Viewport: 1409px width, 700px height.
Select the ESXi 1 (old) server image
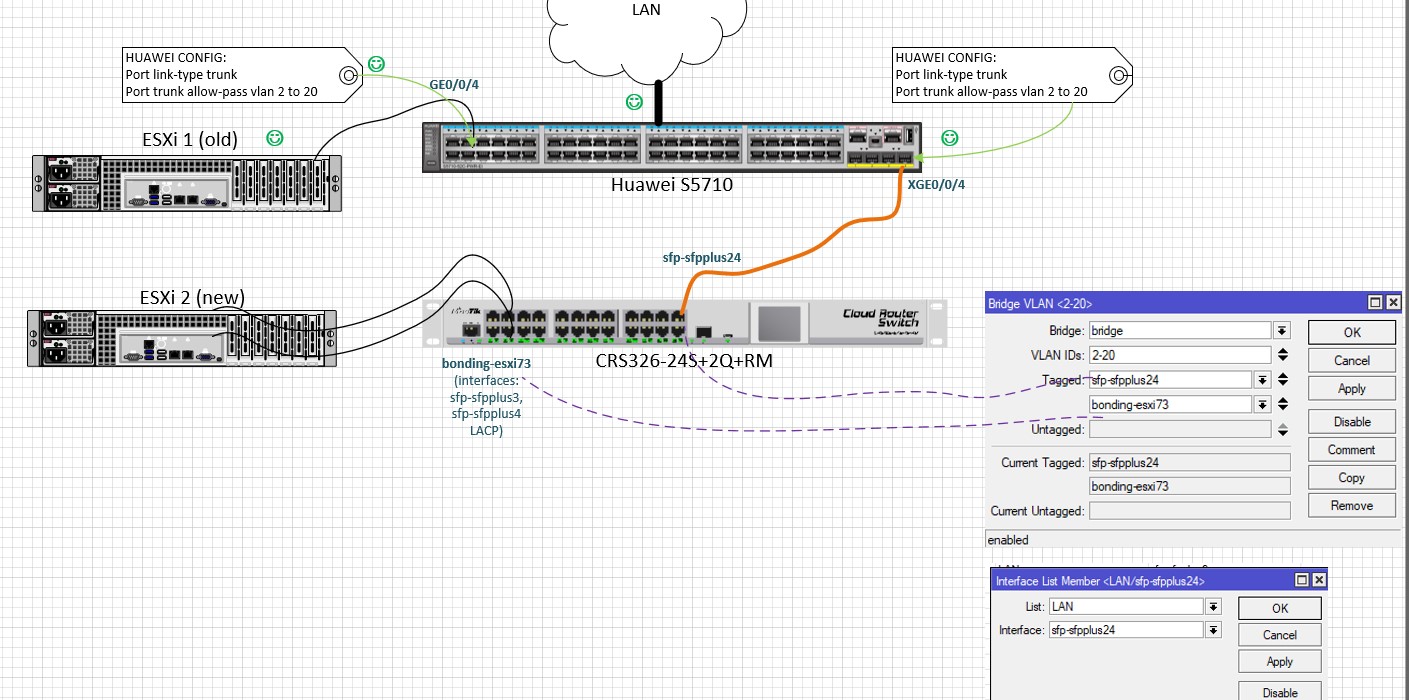point(187,182)
